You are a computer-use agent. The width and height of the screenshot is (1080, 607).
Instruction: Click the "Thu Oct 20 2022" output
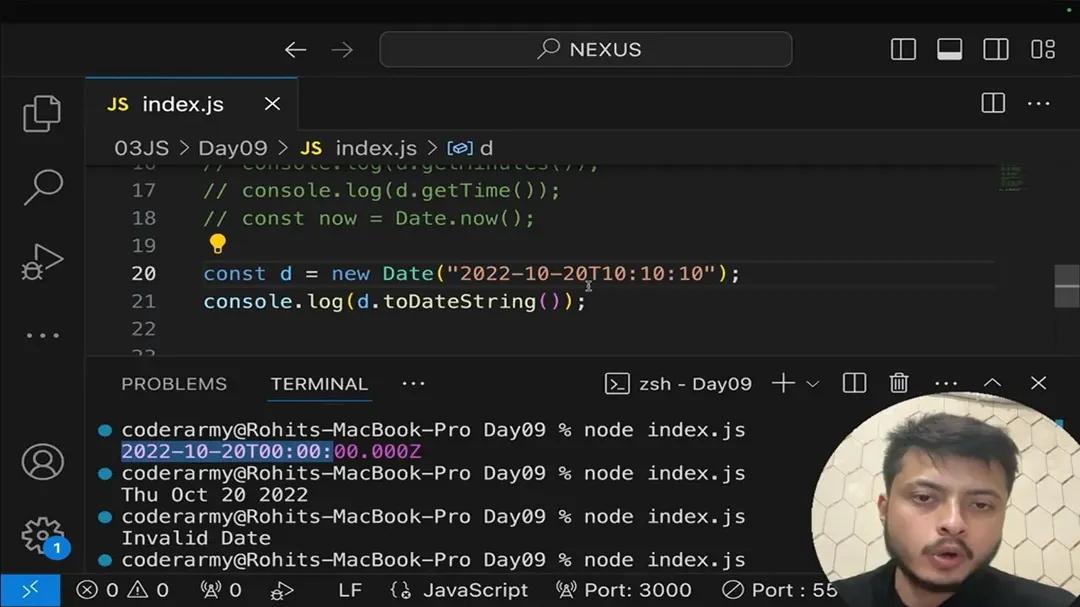pos(214,495)
